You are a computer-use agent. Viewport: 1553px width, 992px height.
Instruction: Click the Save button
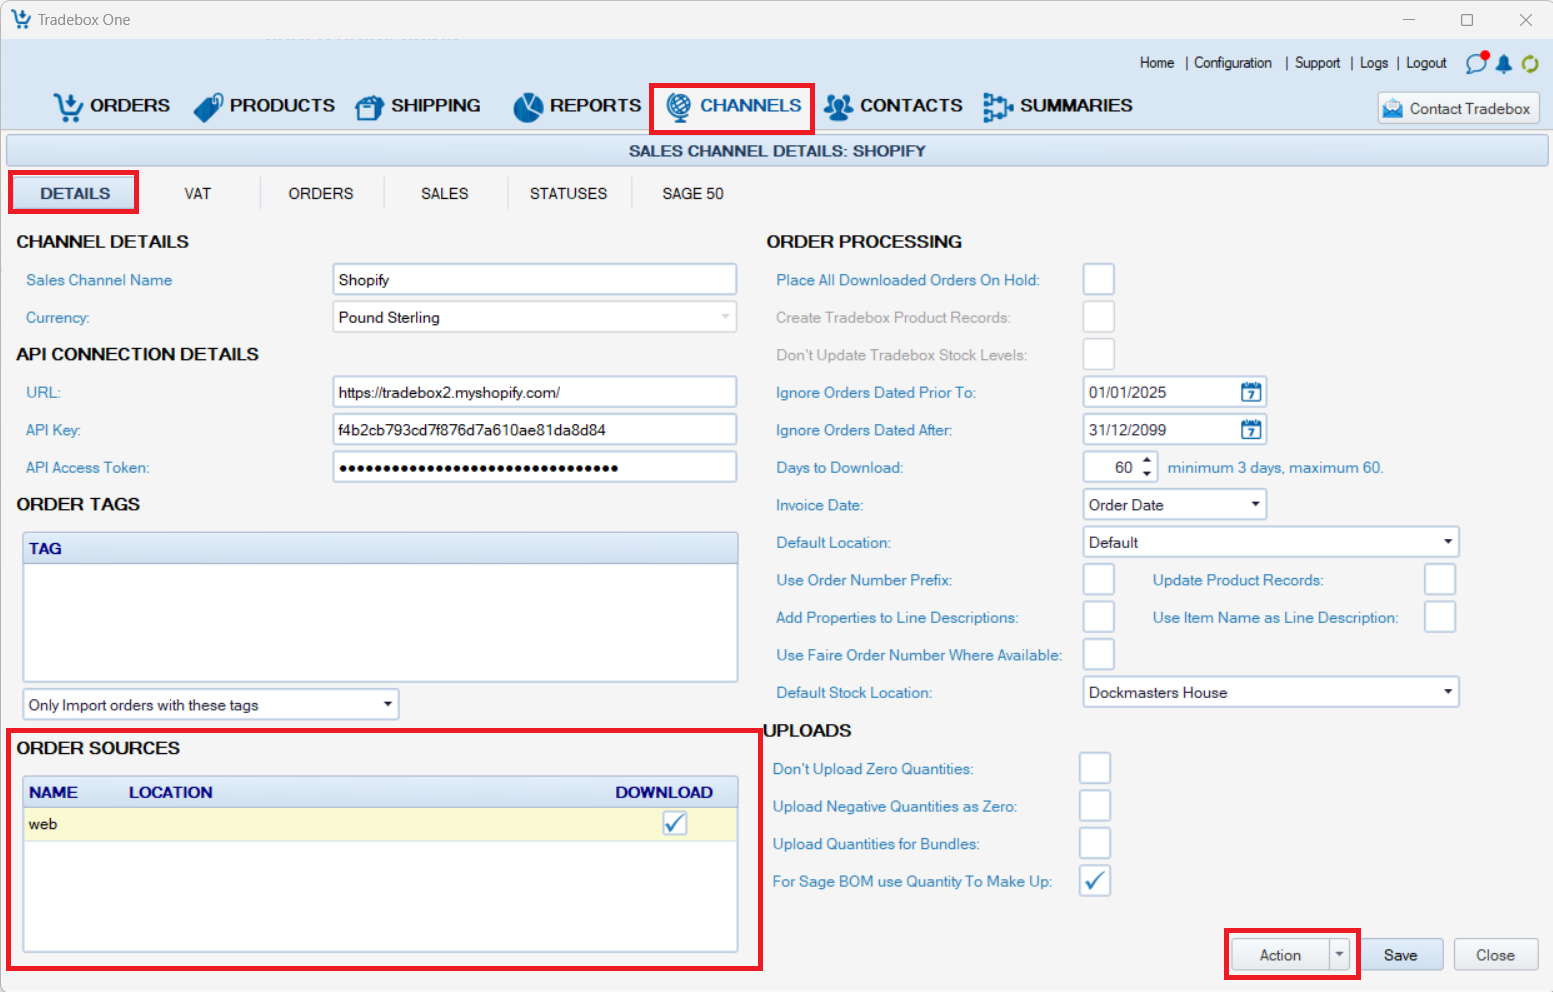click(x=1400, y=955)
